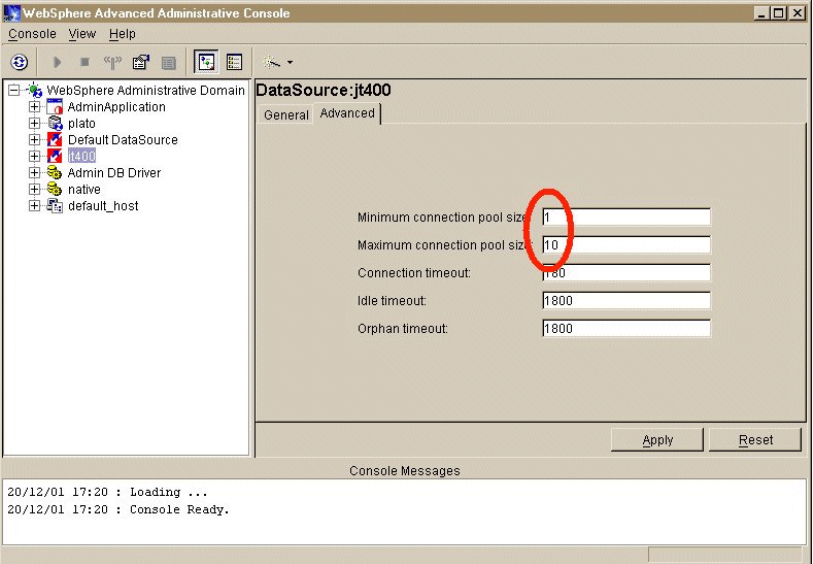This screenshot has width=813, height=564.
Task: Open the Console menu
Action: (32, 34)
